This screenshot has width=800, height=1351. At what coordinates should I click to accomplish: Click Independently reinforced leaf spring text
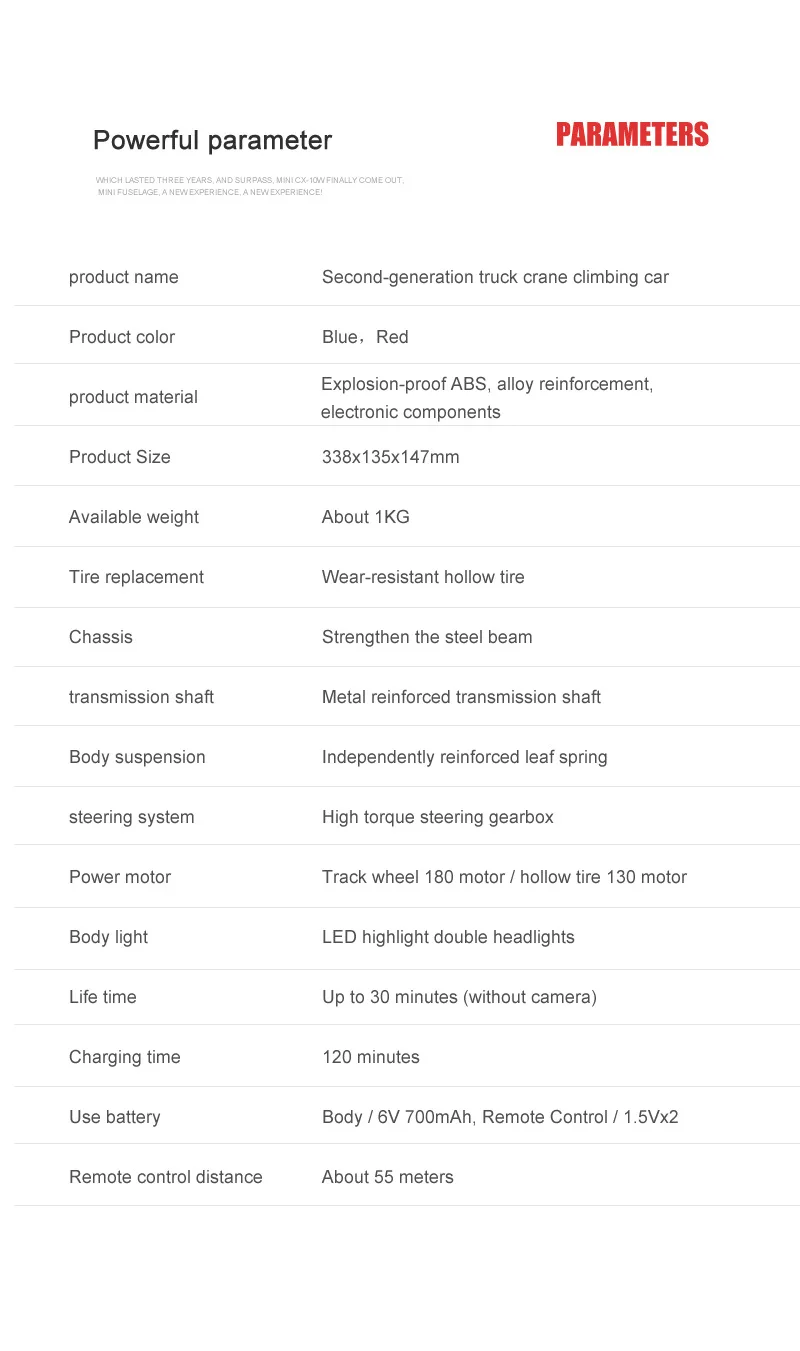(x=465, y=758)
